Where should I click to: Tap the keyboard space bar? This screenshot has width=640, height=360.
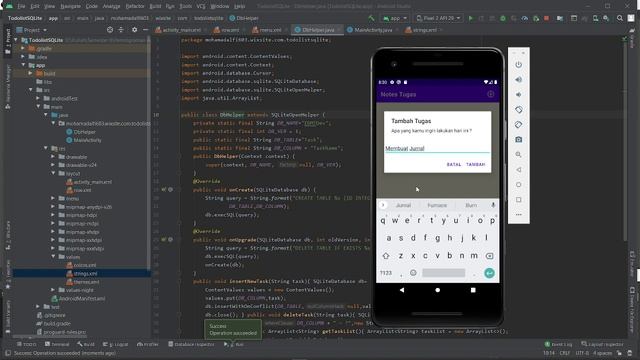pos(444,273)
